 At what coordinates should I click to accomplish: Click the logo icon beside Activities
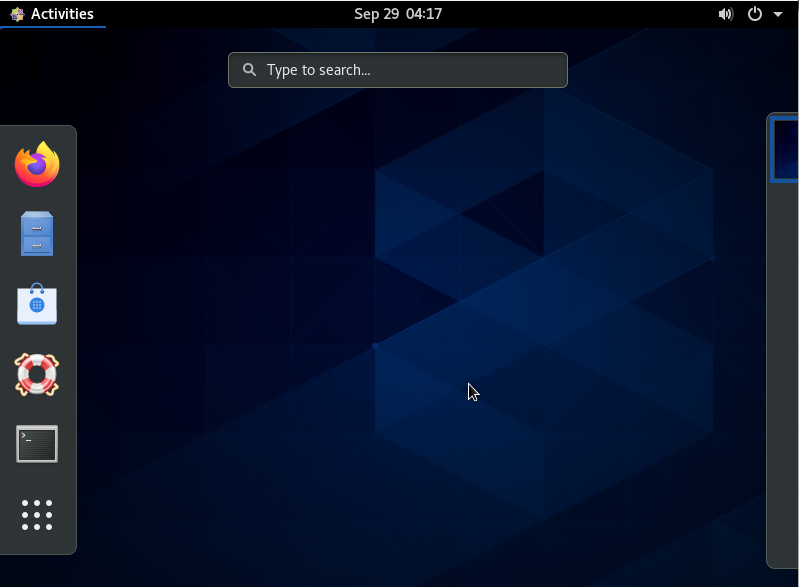(17, 14)
